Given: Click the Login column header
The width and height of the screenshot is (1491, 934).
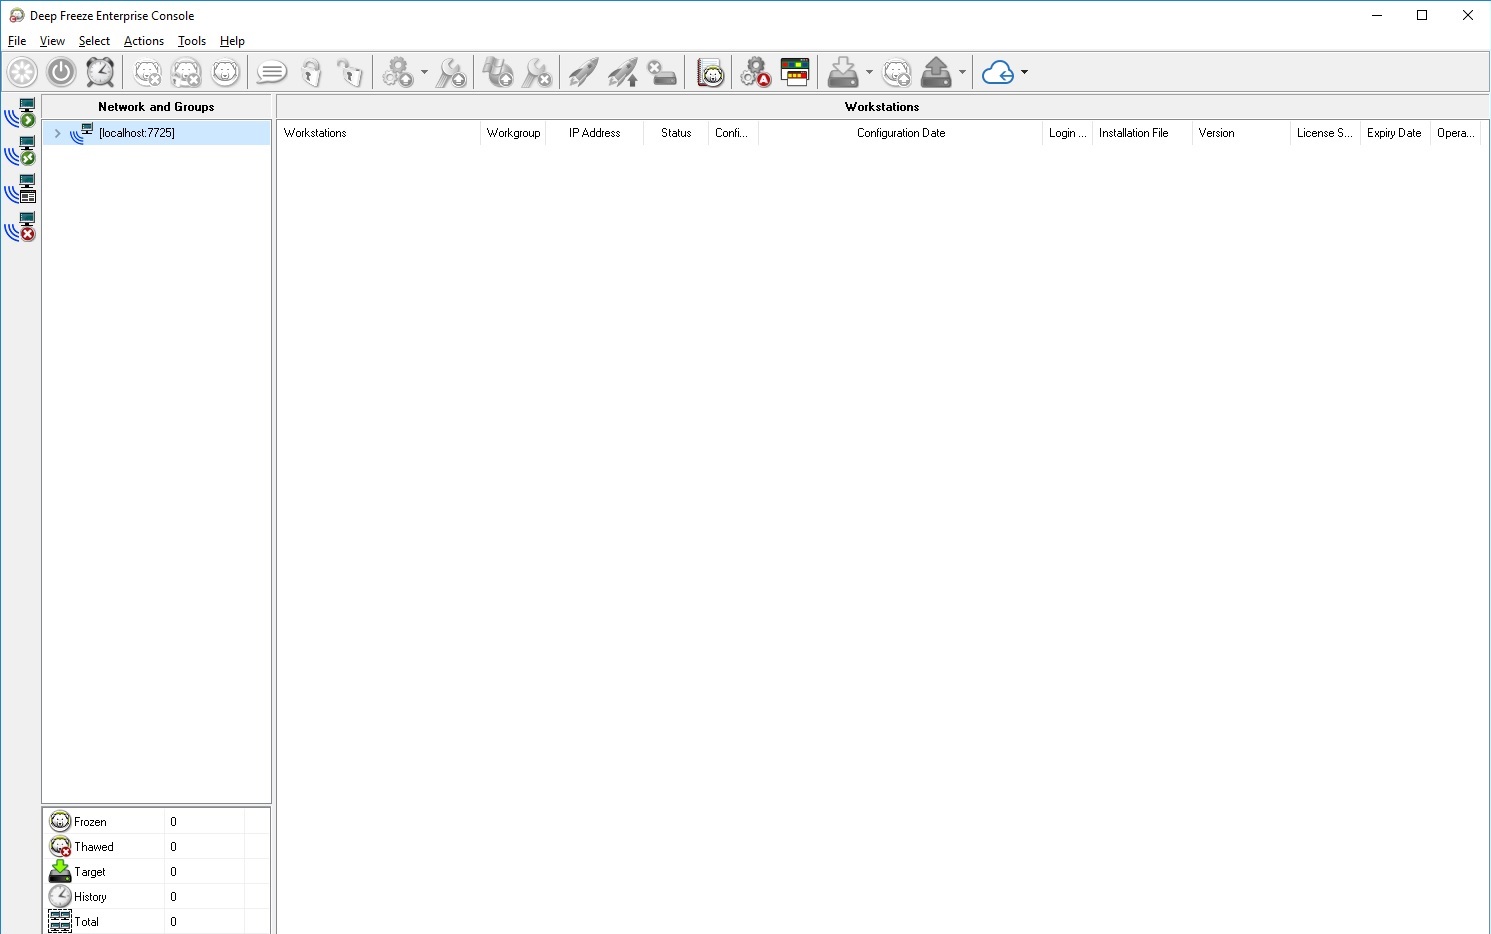Looking at the screenshot, I should (1067, 133).
